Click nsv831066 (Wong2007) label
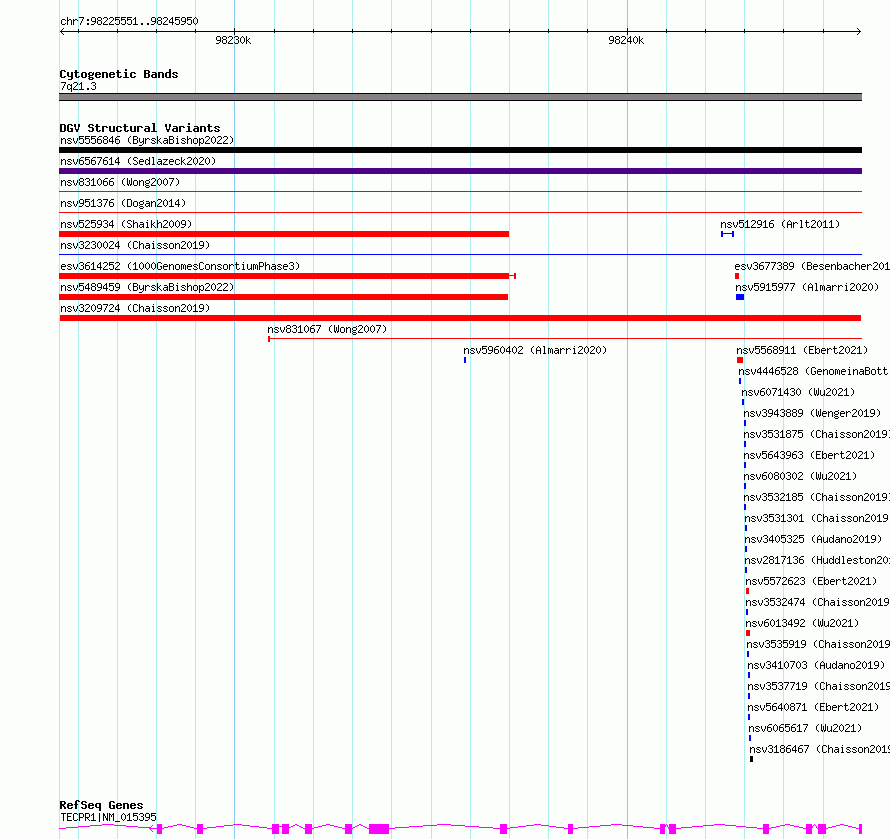 (x=120, y=182)
